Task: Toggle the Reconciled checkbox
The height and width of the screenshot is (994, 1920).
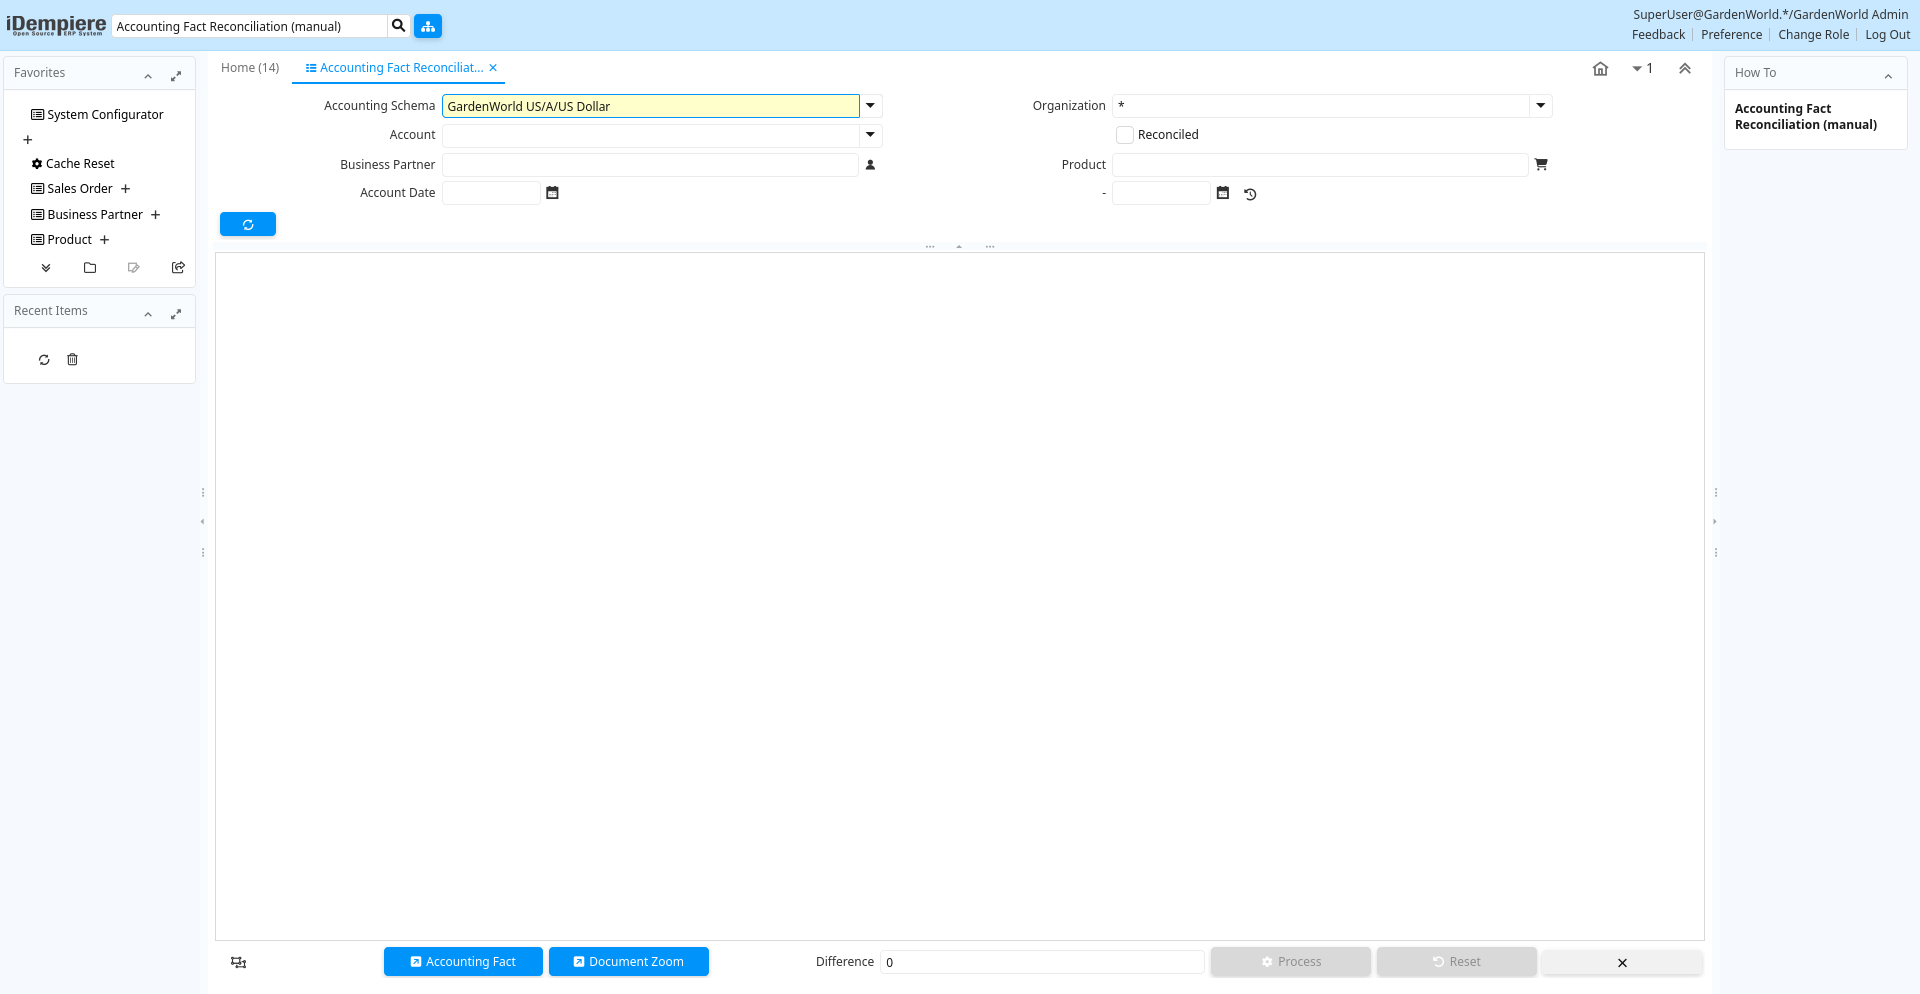Action: 1126,135
